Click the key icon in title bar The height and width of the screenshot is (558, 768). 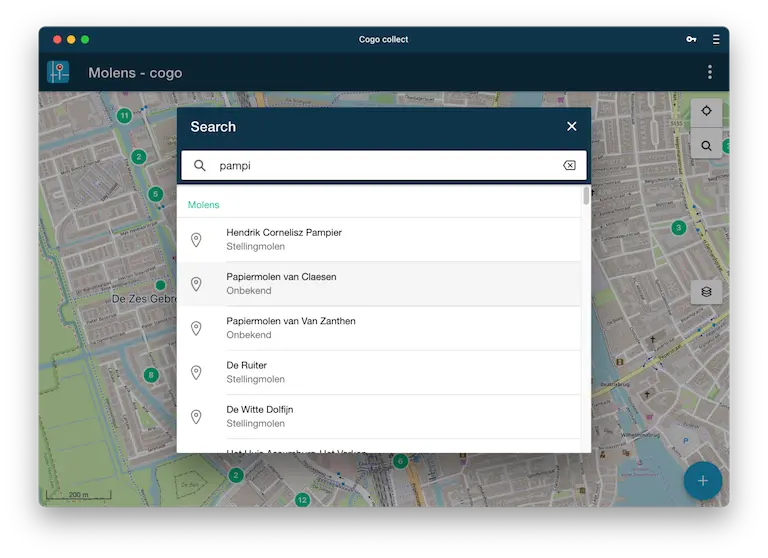click(x=691, y=39)
